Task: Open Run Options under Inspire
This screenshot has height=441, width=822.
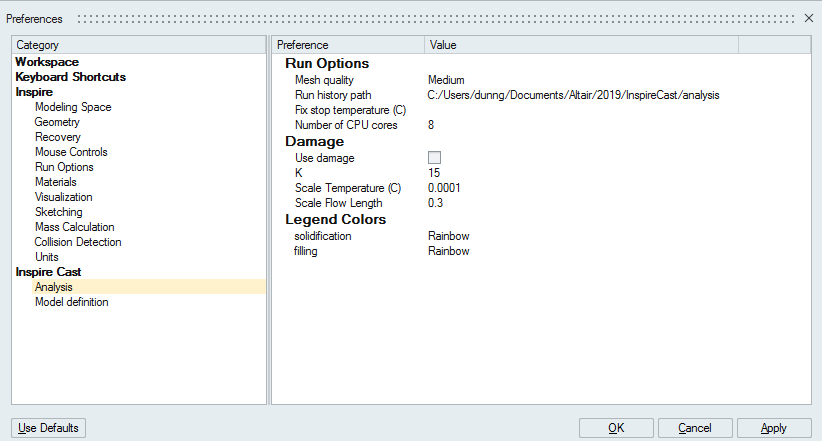Action: tap(64, 167)
